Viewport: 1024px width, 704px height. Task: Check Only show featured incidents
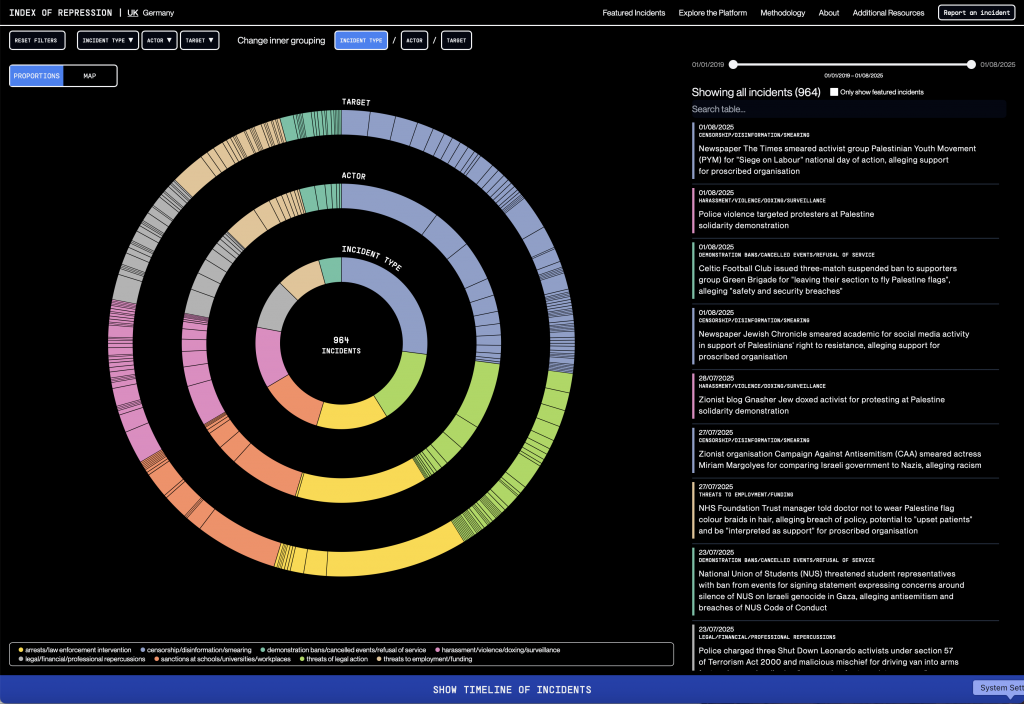point(834,92)
